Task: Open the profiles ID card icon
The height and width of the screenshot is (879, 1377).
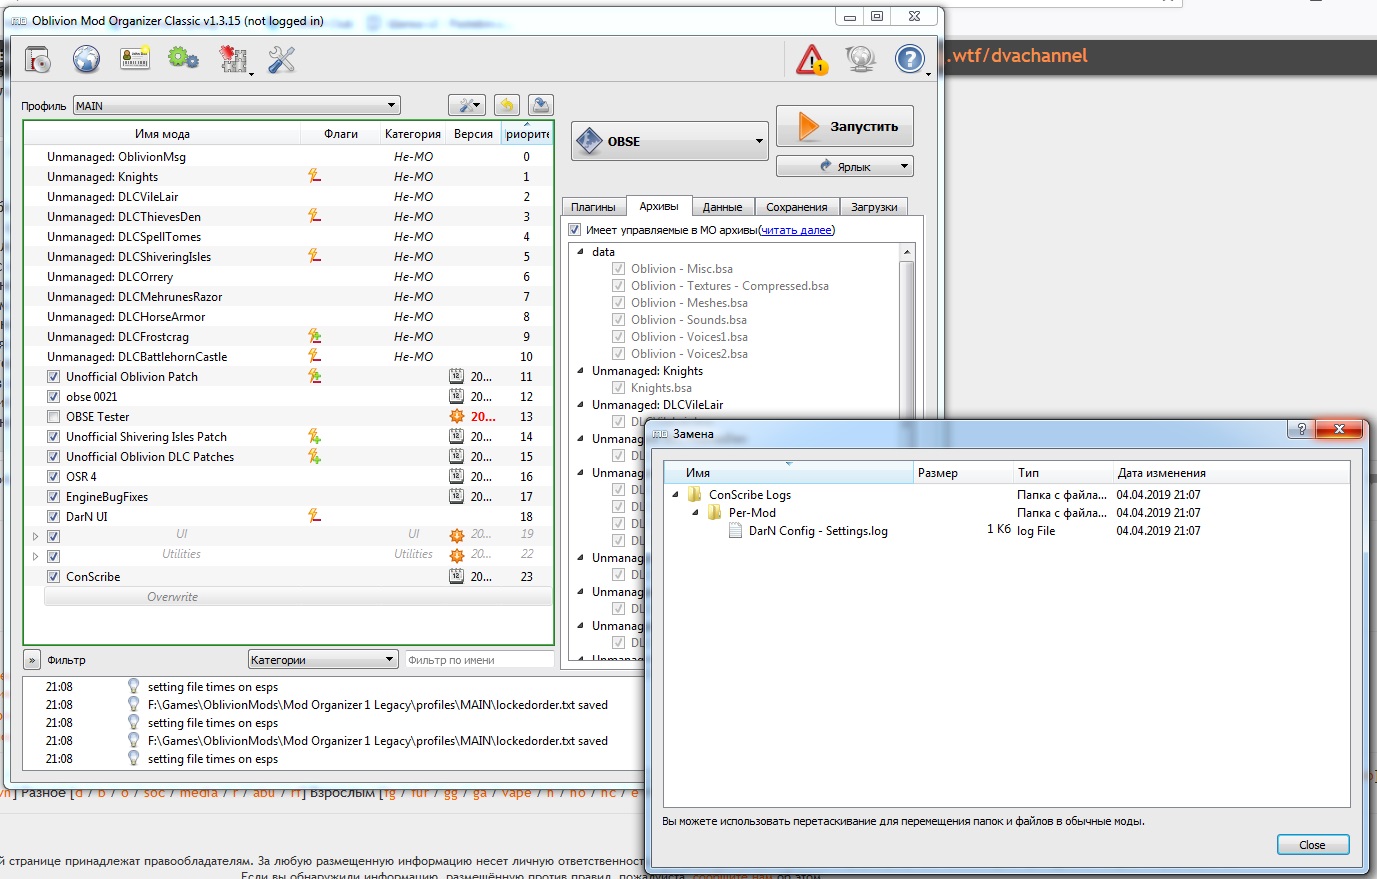Action: click(135, 60)
